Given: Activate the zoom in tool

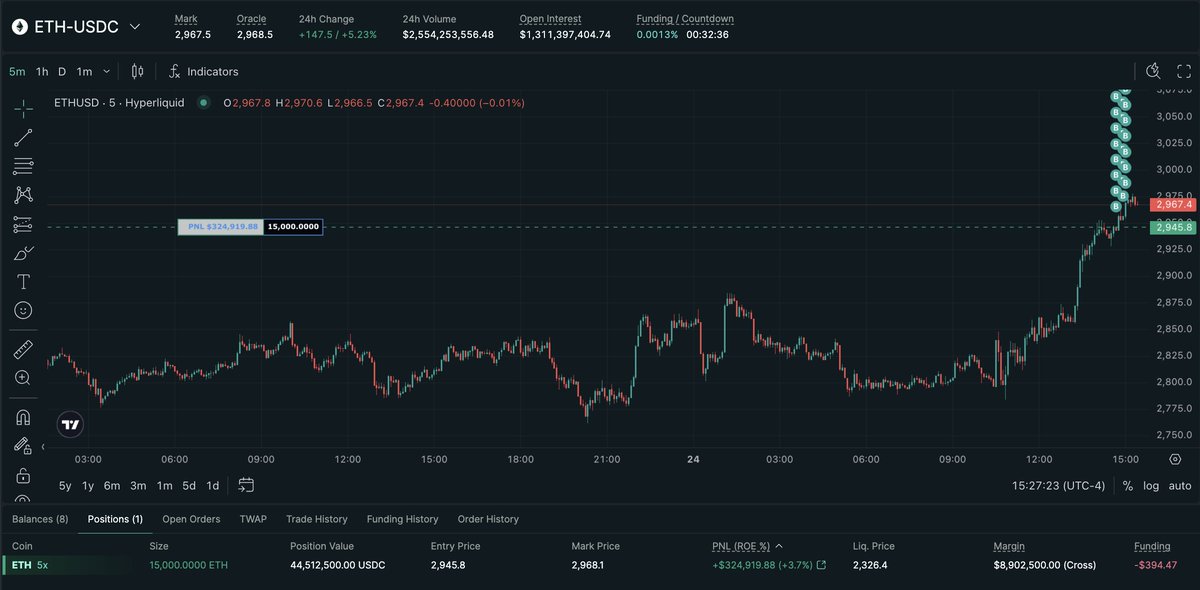Looking at the screenshot, I should 23,378.
